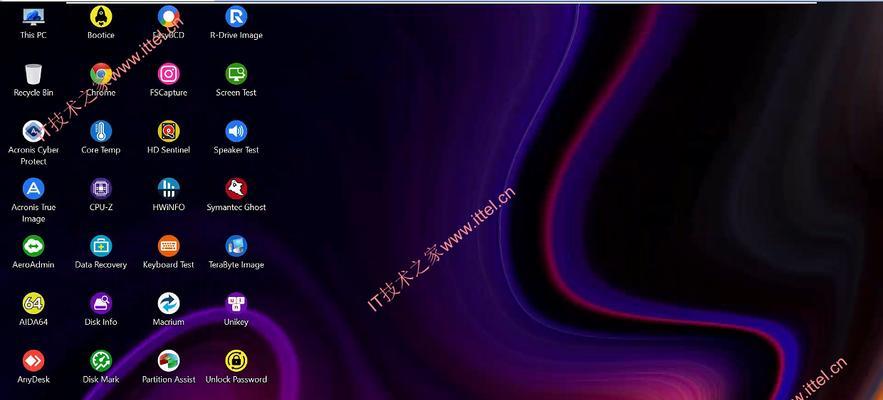The height and width of the screenshot is (400, 883).
Task: Open the This PC desktop icon
Action: pos(33,17)
